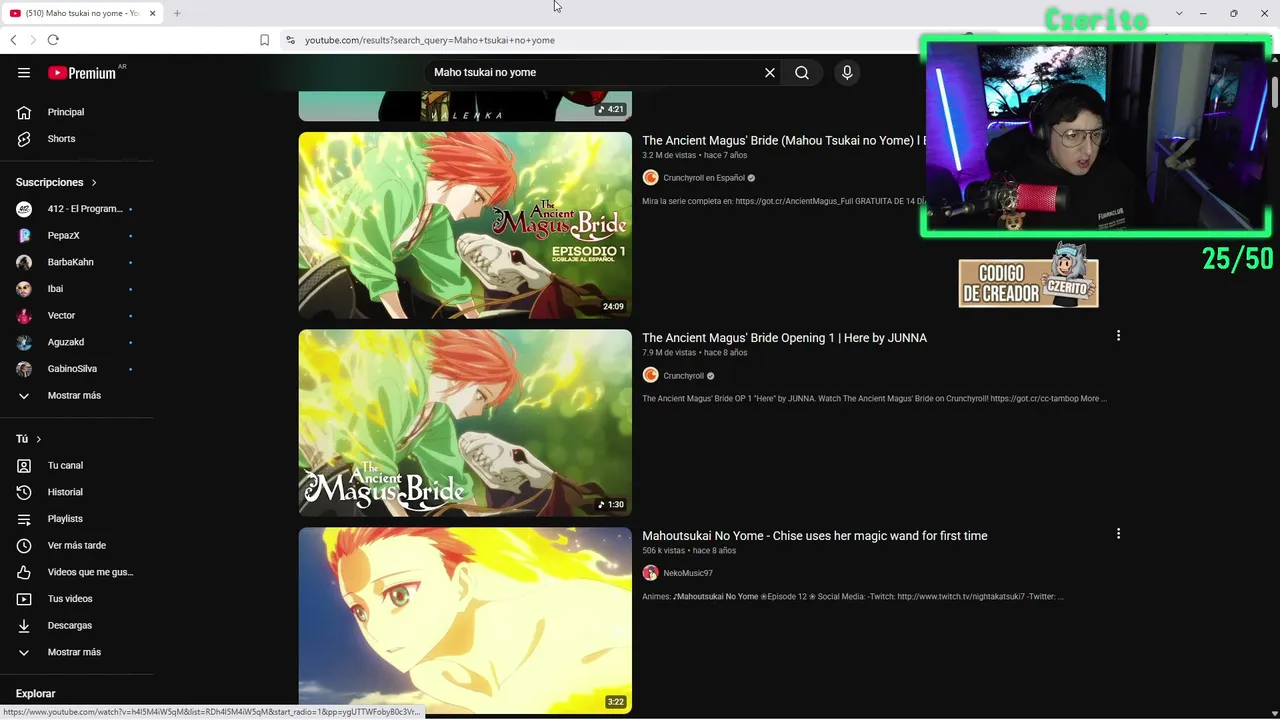Image resolution: width=1280 pixels, height=720 pixels.
Task: Open BarbaKahn channel avatar
Action: click(x=25, y=262)
